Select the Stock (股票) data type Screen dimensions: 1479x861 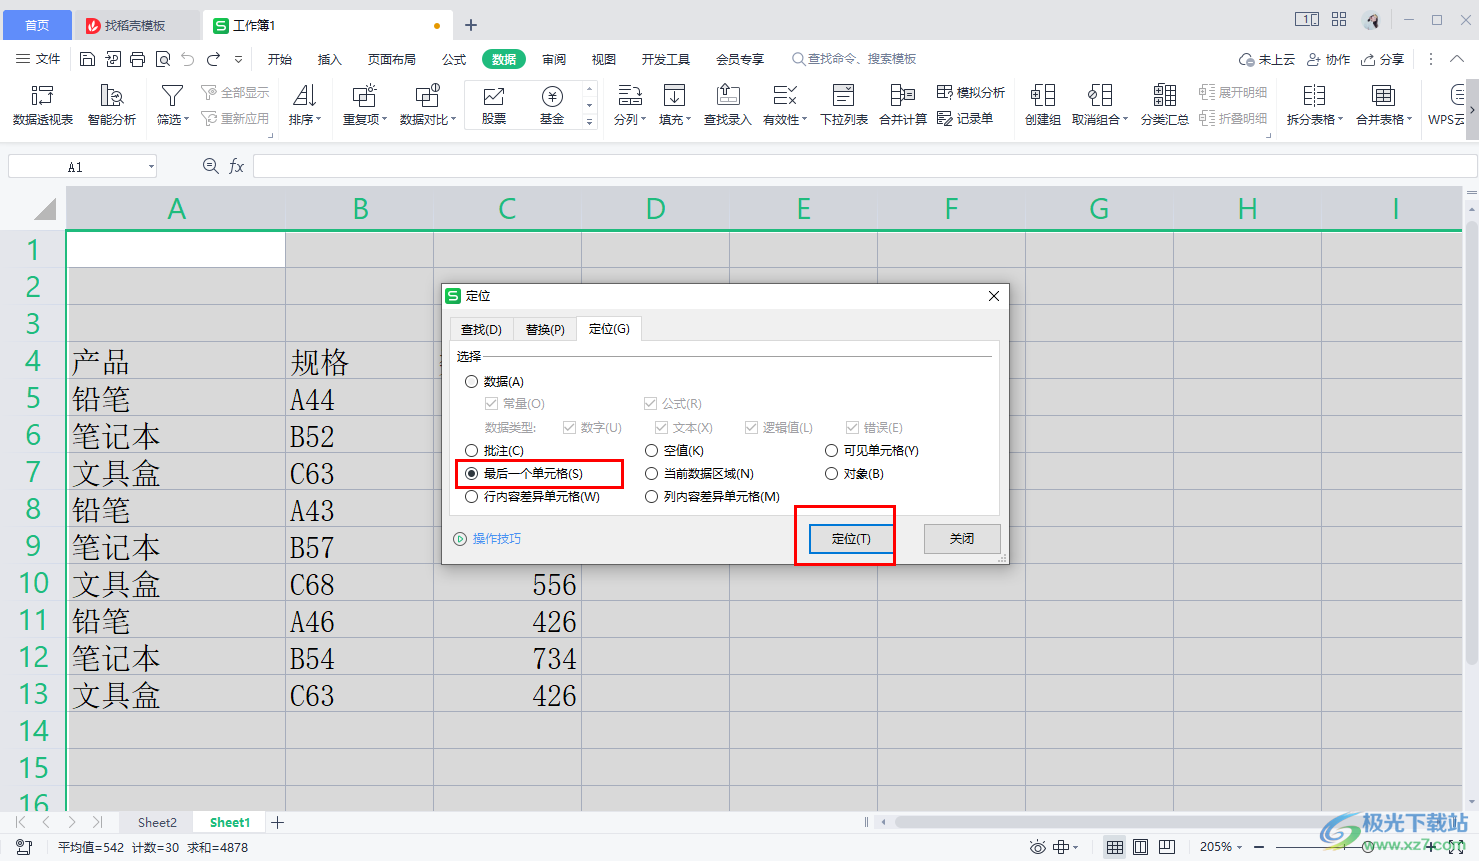point(494,105)
